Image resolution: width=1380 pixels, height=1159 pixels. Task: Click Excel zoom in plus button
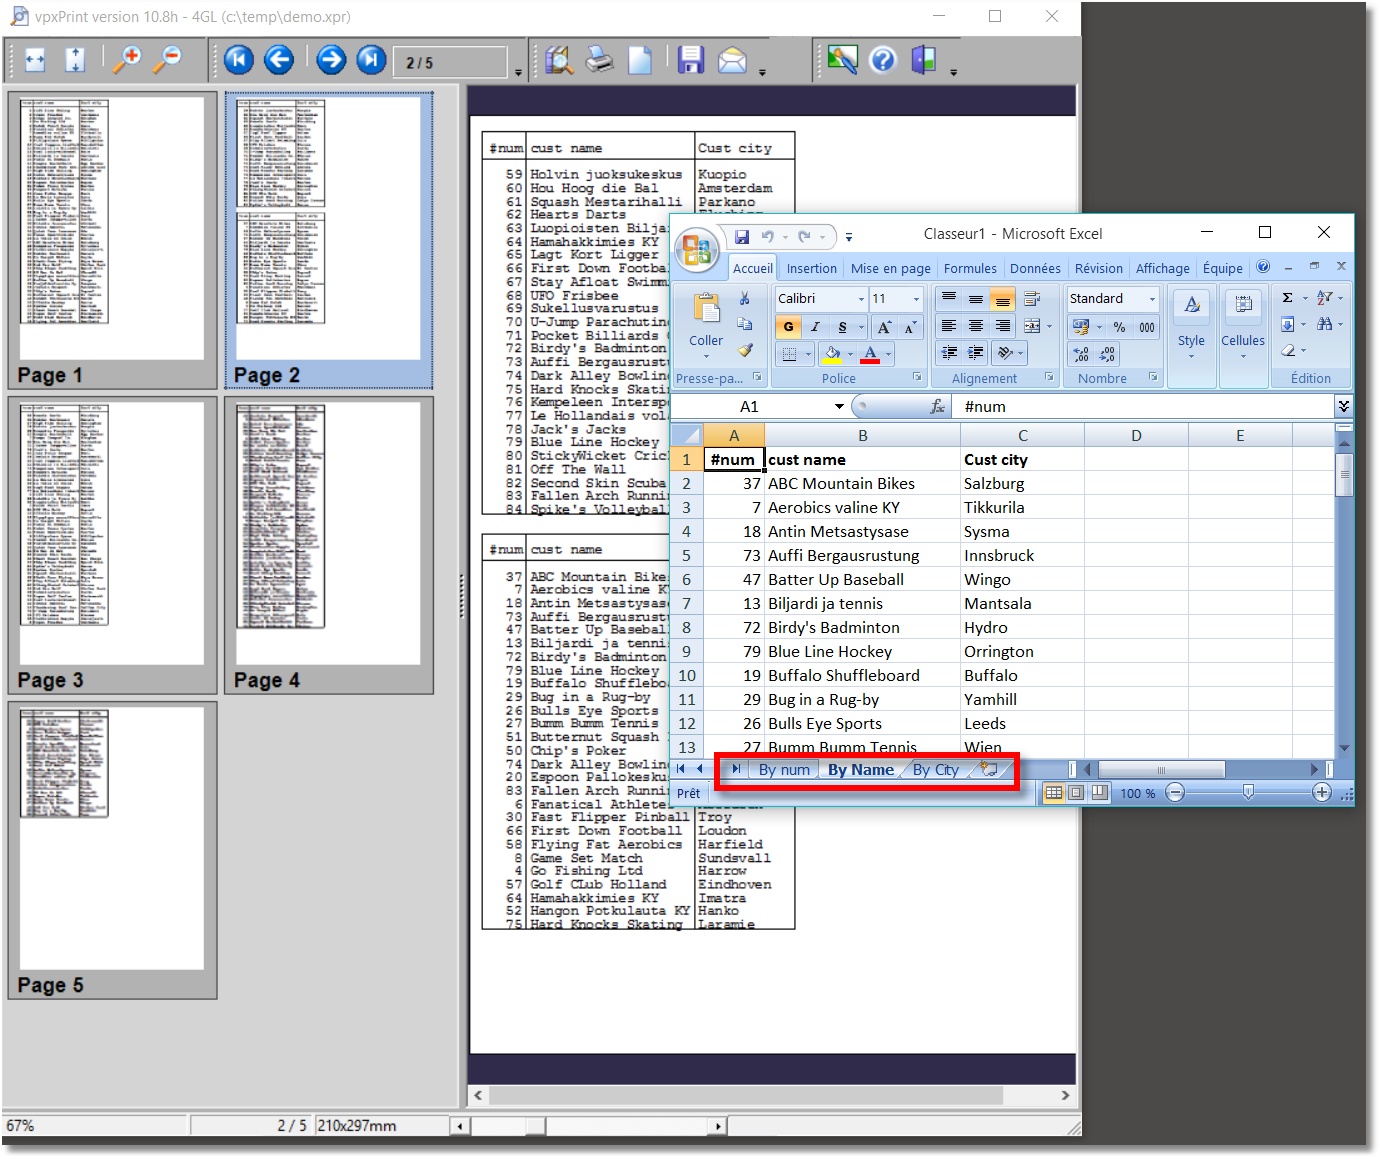click(x=1321, y=792)
